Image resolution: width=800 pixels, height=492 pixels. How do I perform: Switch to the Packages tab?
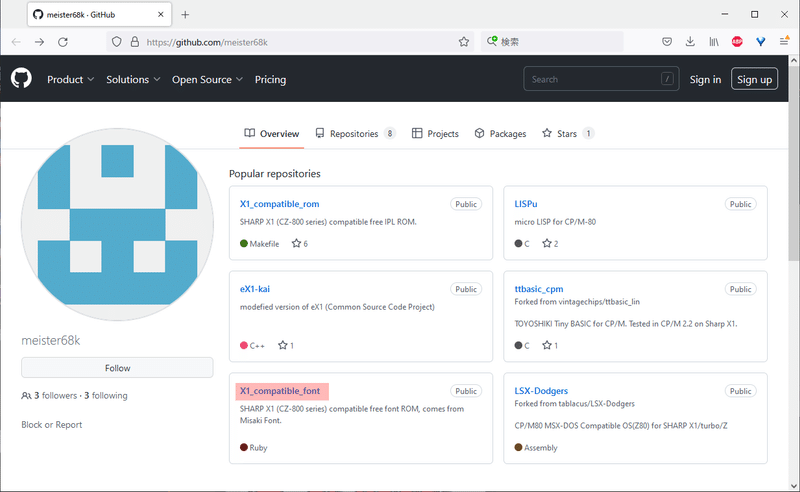[x=501, y=134]
